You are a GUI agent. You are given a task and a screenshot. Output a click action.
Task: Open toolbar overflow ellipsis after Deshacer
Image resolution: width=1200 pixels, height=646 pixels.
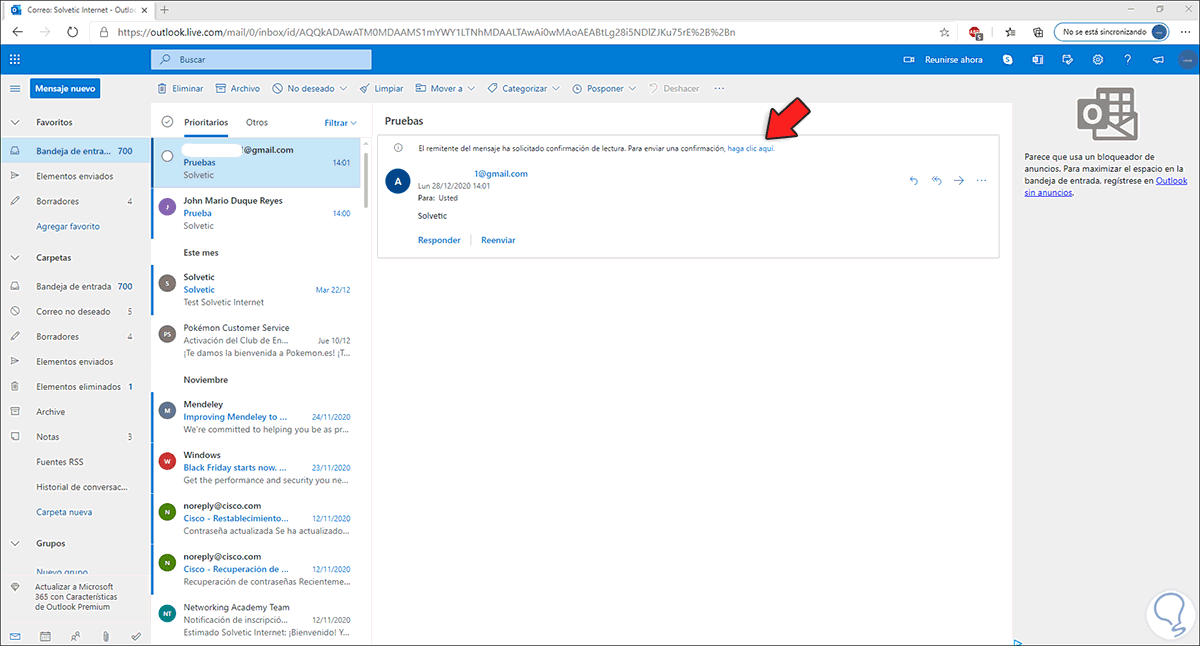718,88
